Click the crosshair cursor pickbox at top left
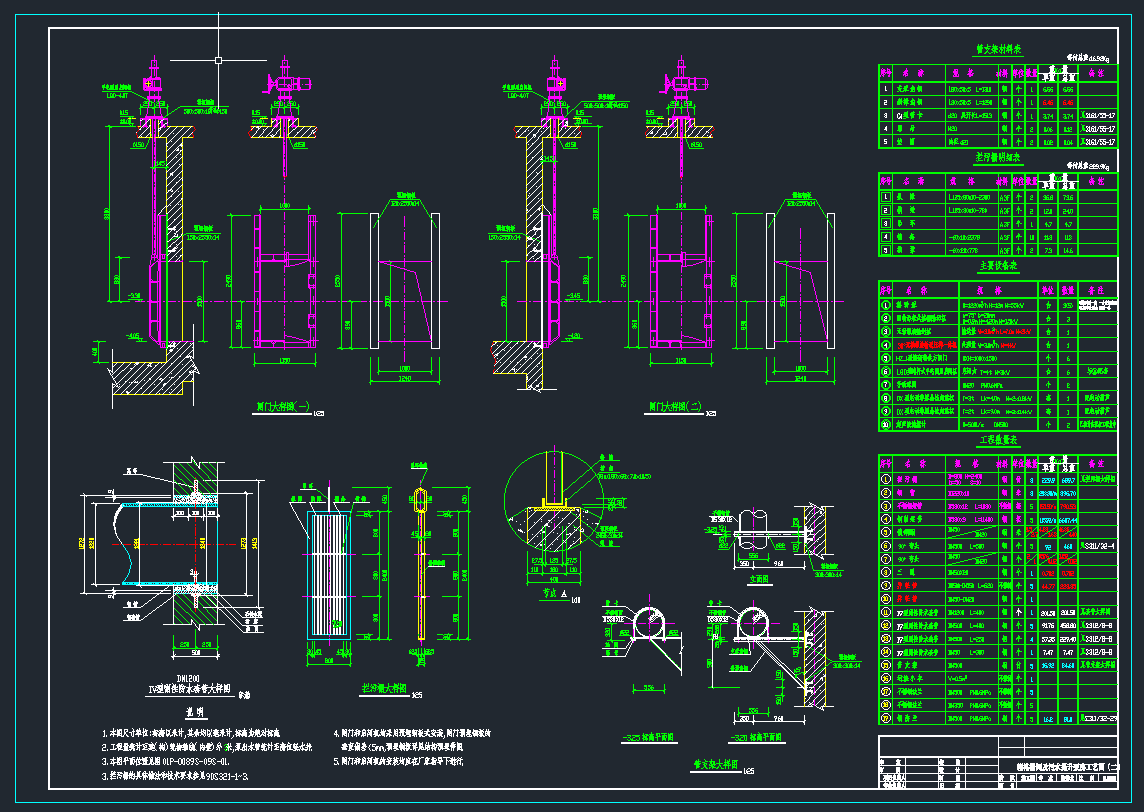This screenshot has width=1144, height=812. point(218,61)
